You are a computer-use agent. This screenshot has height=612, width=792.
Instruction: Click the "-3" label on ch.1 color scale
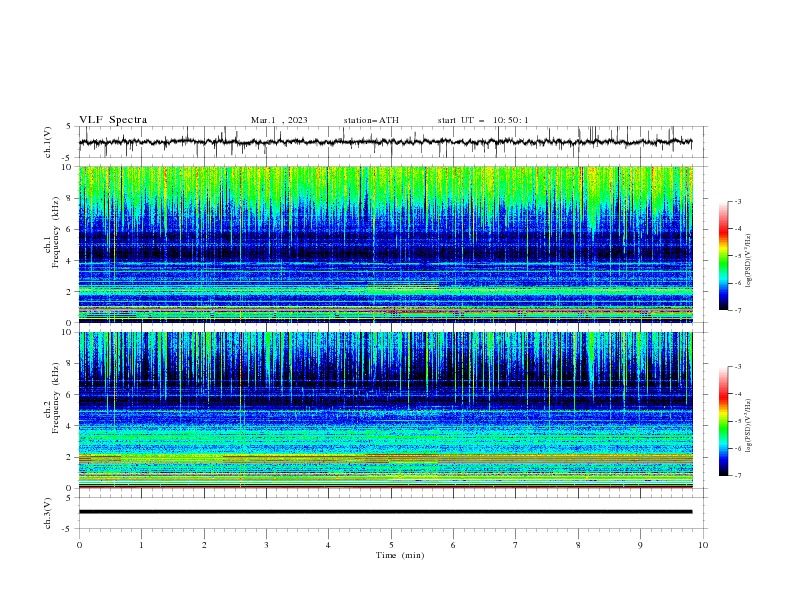click(x=738, y=201)
